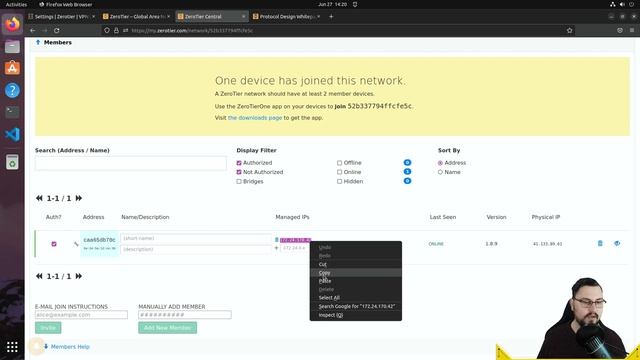
Task: Focus the short name field
Action: tap(196, 238)
